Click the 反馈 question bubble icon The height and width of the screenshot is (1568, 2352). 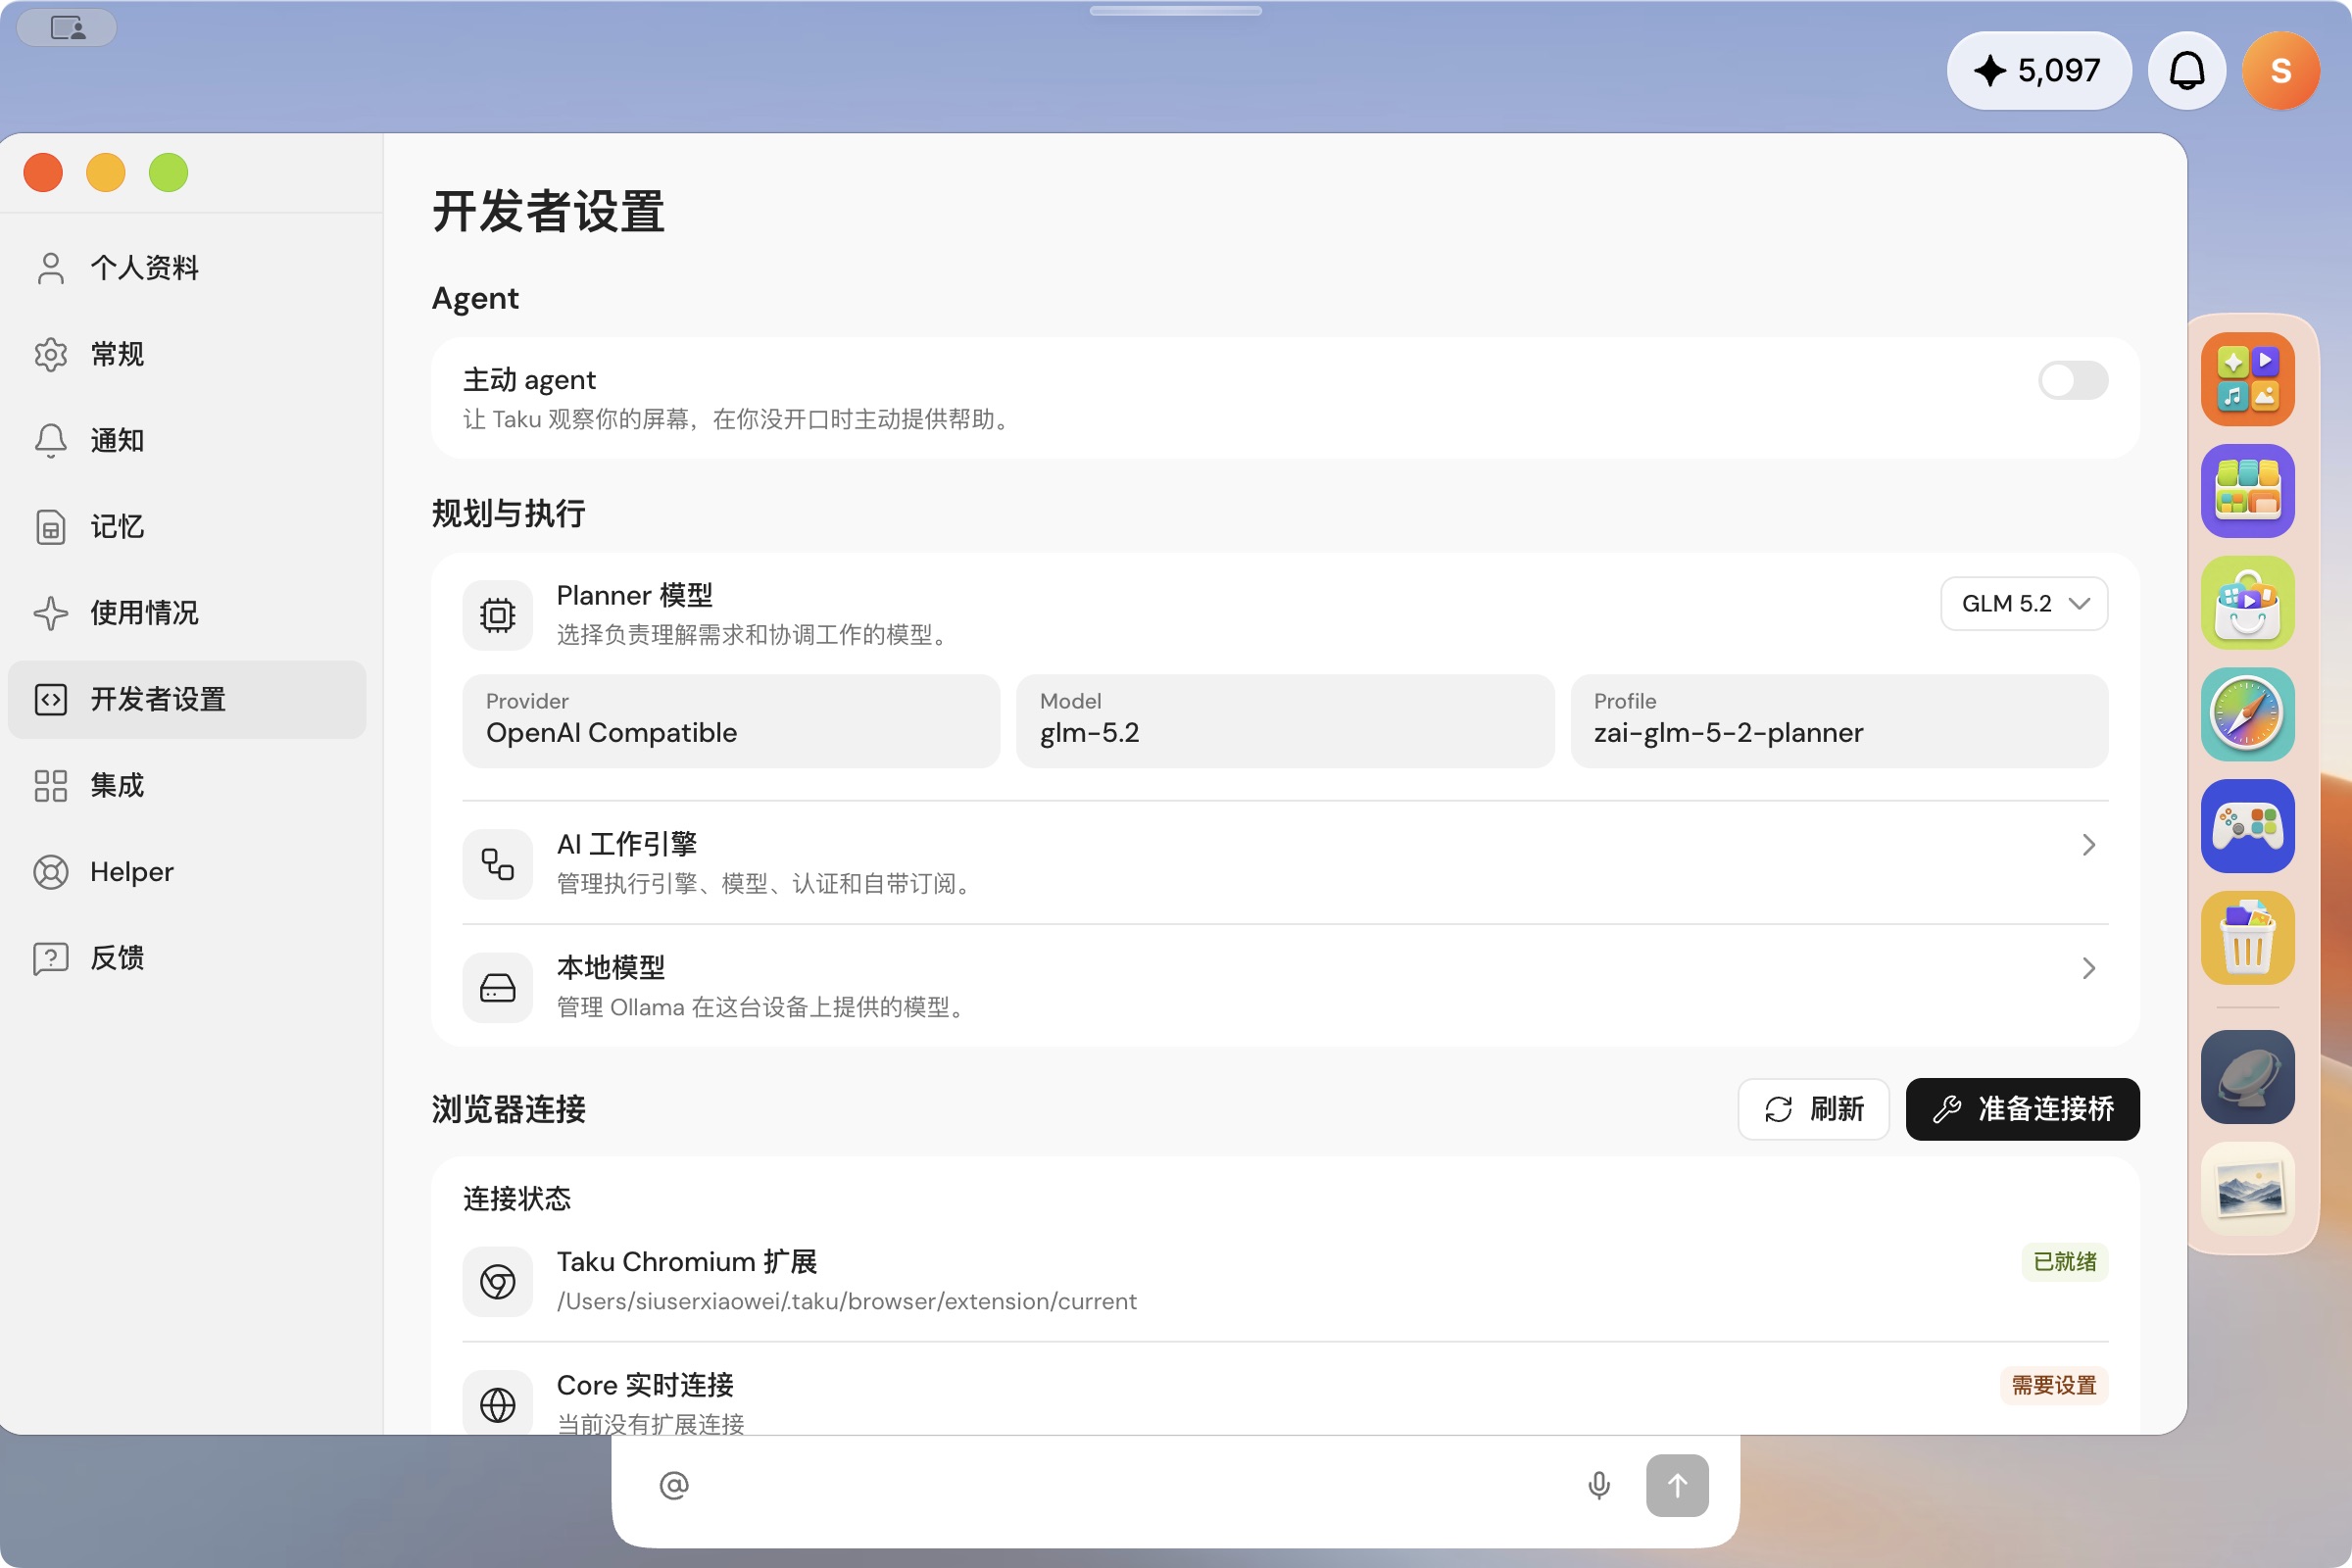click(x=50, y=958)
